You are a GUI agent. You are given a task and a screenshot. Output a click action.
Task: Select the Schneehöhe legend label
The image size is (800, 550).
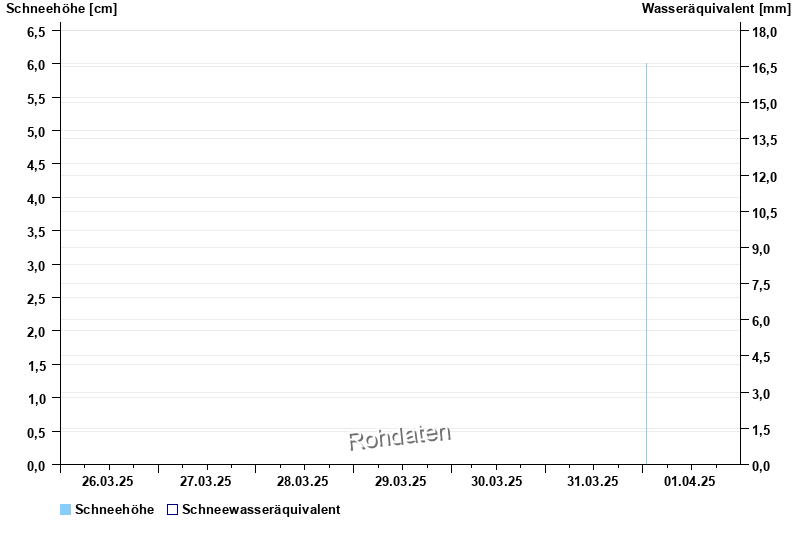[x=114, y=510]
